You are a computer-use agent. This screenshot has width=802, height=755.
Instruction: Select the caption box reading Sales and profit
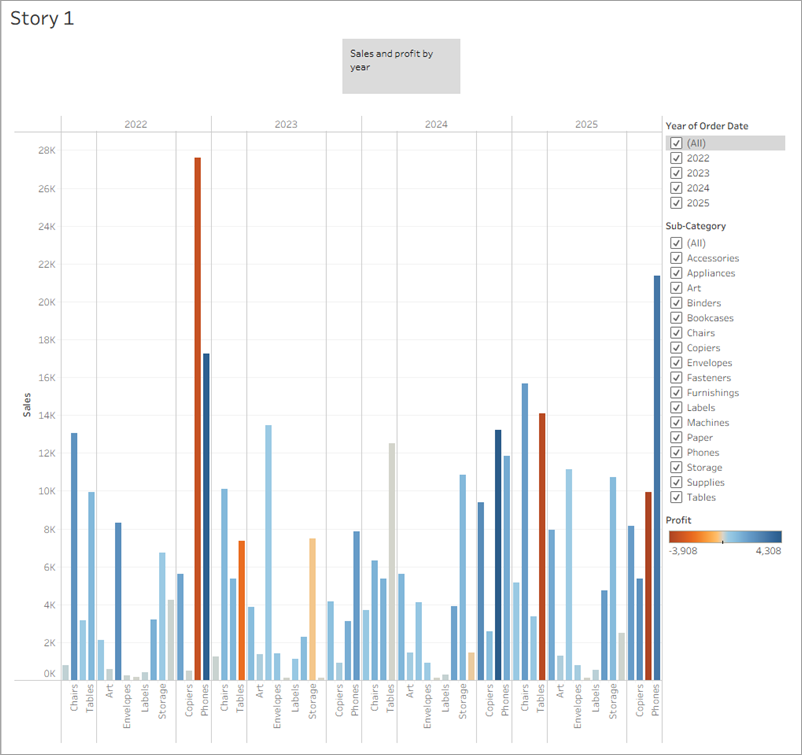point(400,66)
